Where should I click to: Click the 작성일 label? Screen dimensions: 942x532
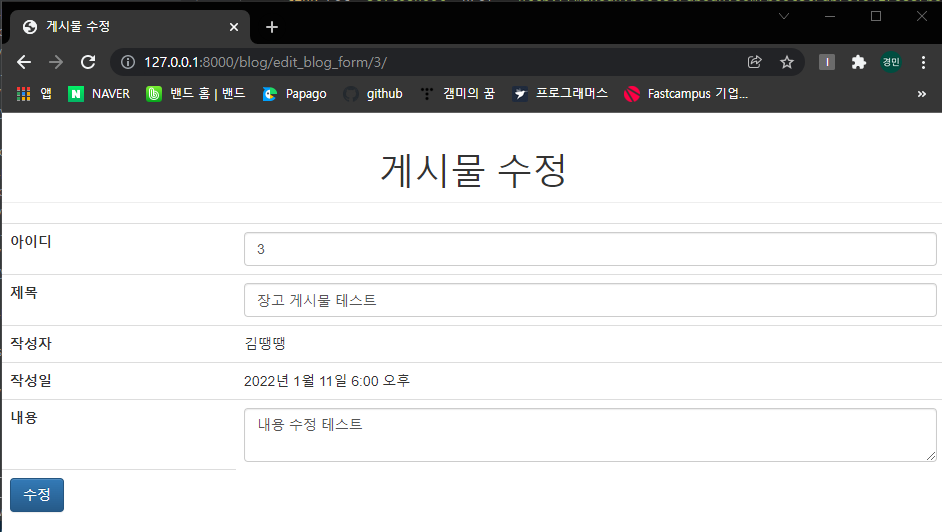(x=31, y=381)
